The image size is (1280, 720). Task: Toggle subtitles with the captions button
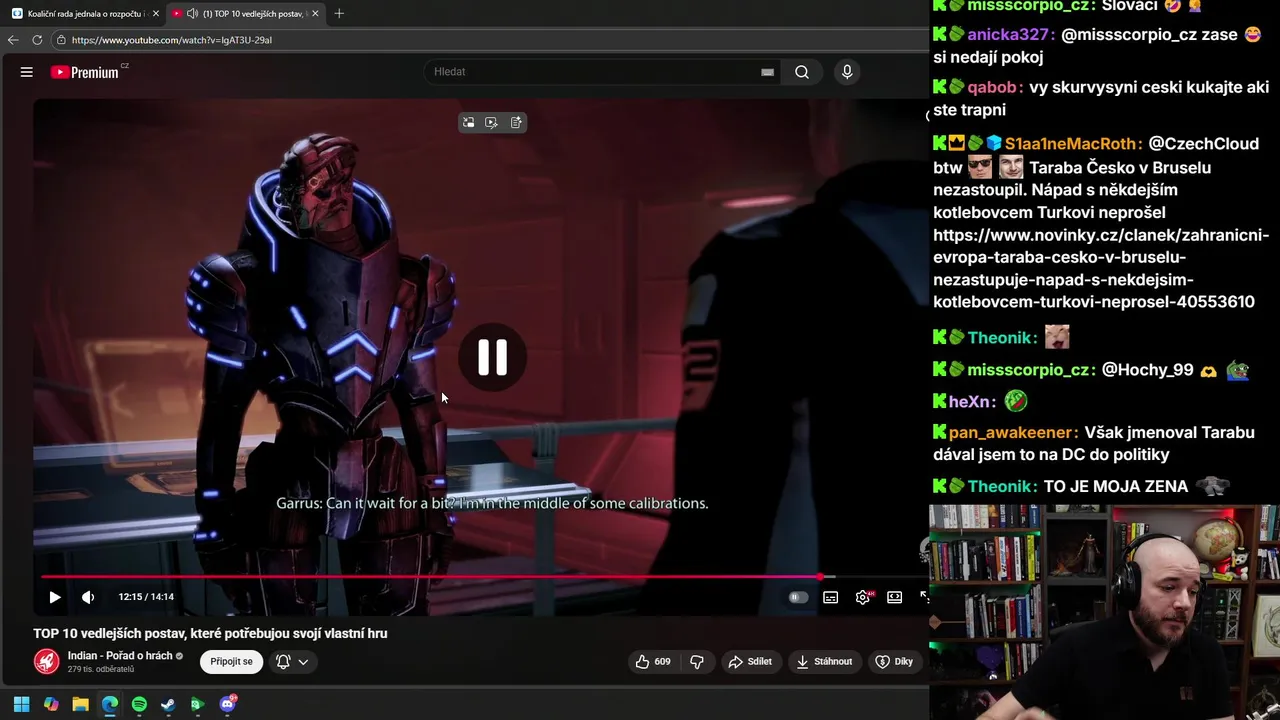(830, 597)
